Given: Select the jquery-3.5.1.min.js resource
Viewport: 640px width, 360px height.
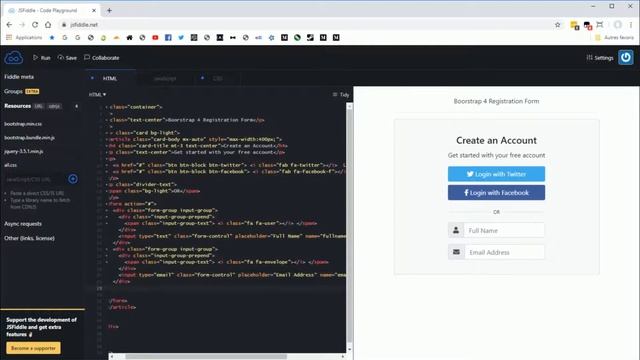Looking at the screenshot, I should coord(24,151).
